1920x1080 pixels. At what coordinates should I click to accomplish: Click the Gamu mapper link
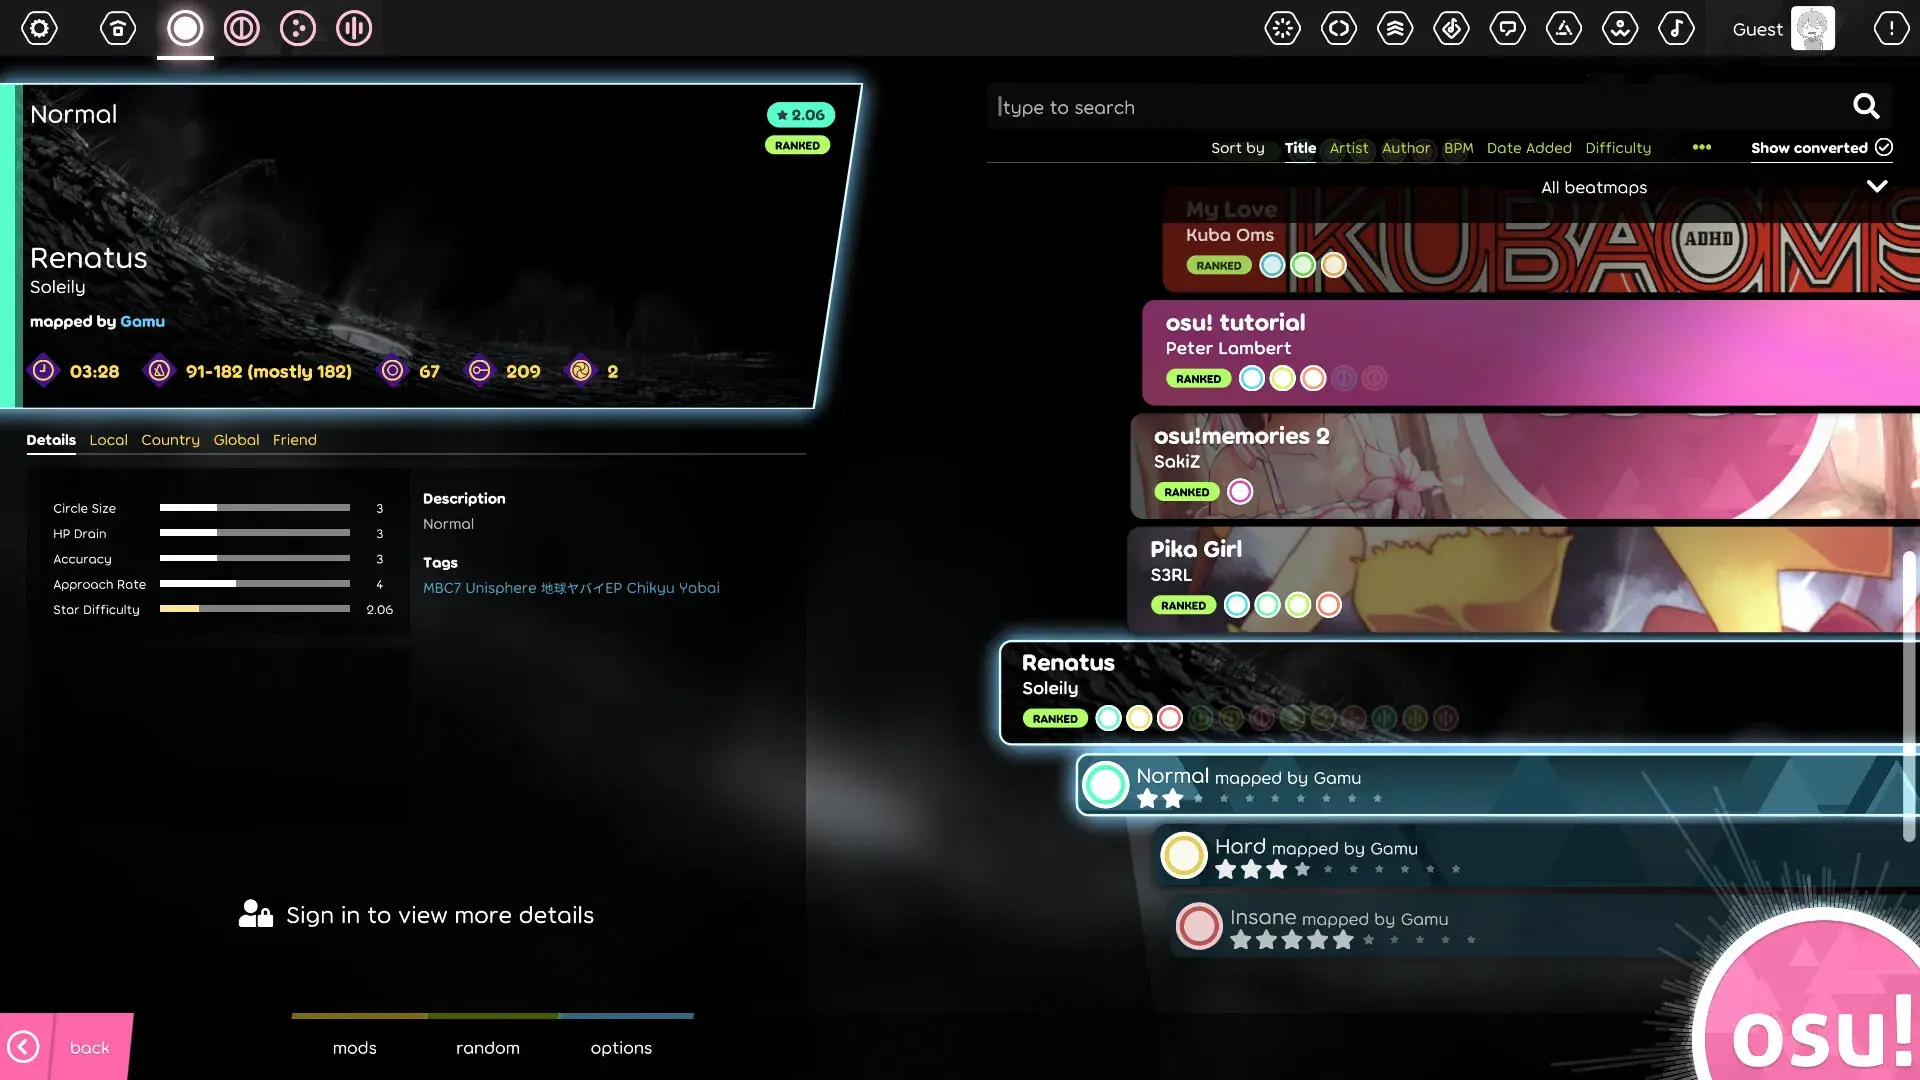[142, 322]
